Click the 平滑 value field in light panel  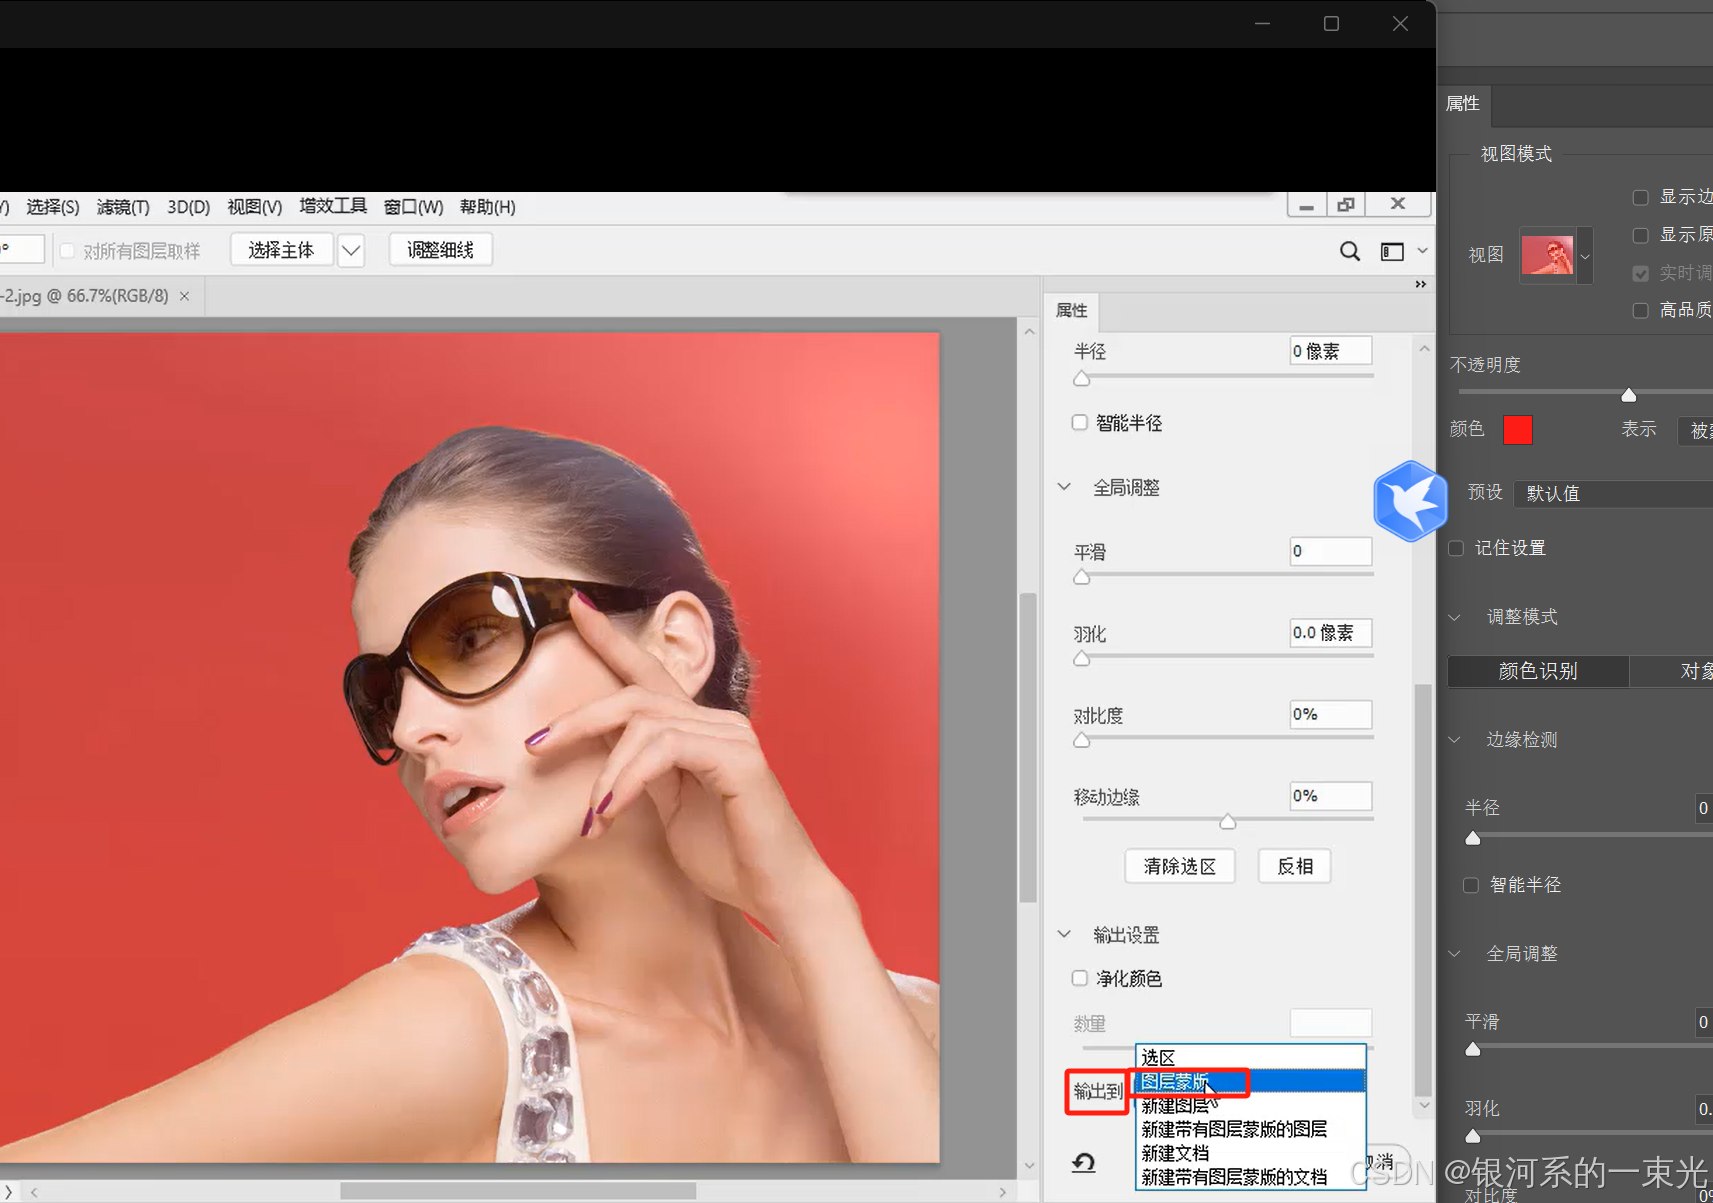pyautogui.click(x=1331, y=551)
